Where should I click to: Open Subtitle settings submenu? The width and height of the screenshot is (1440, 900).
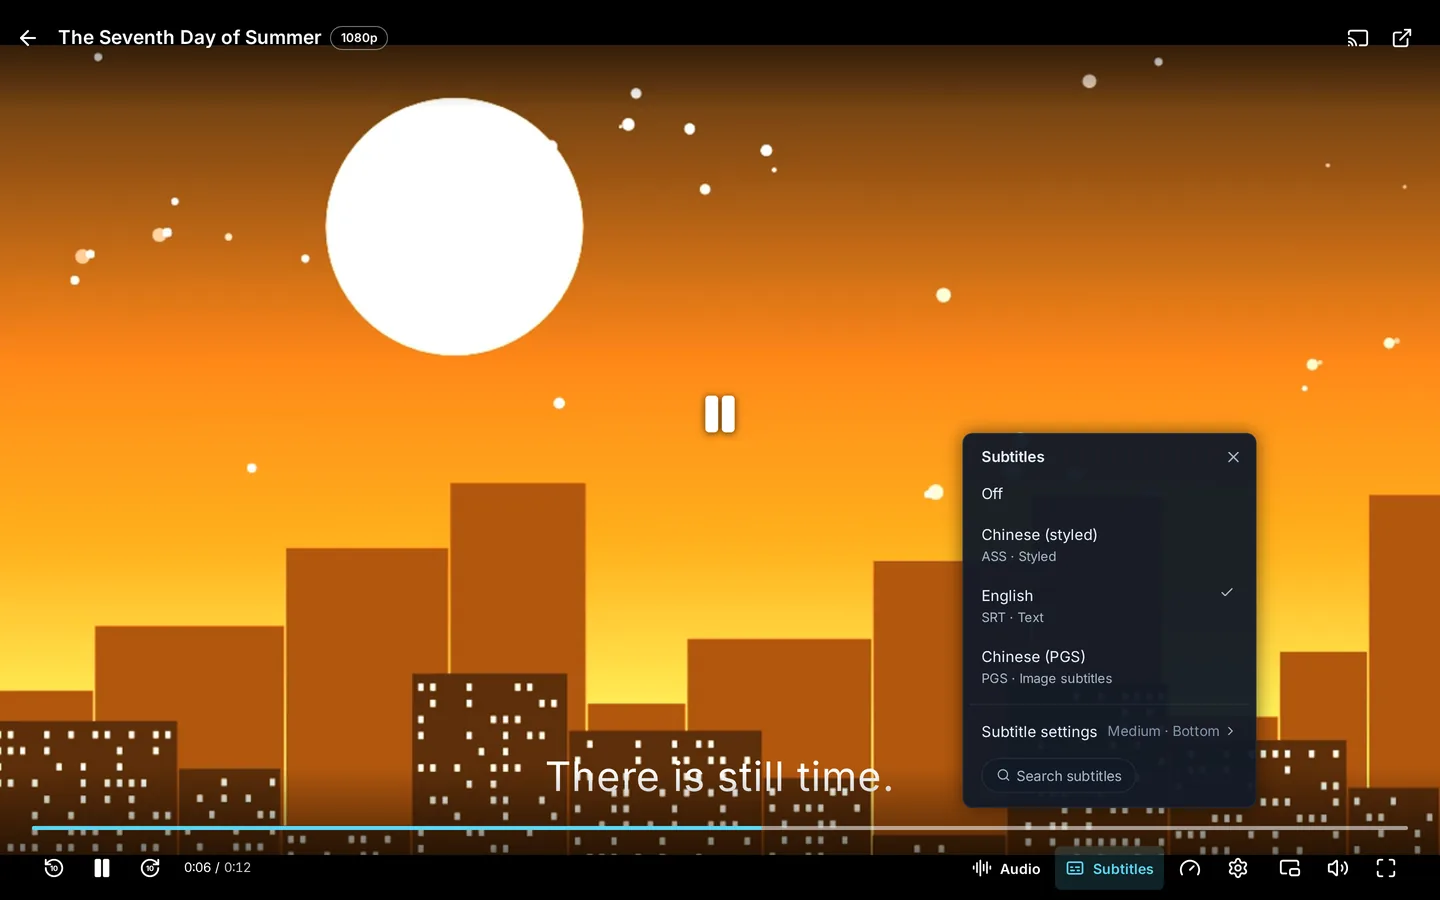pos(1109,732)
